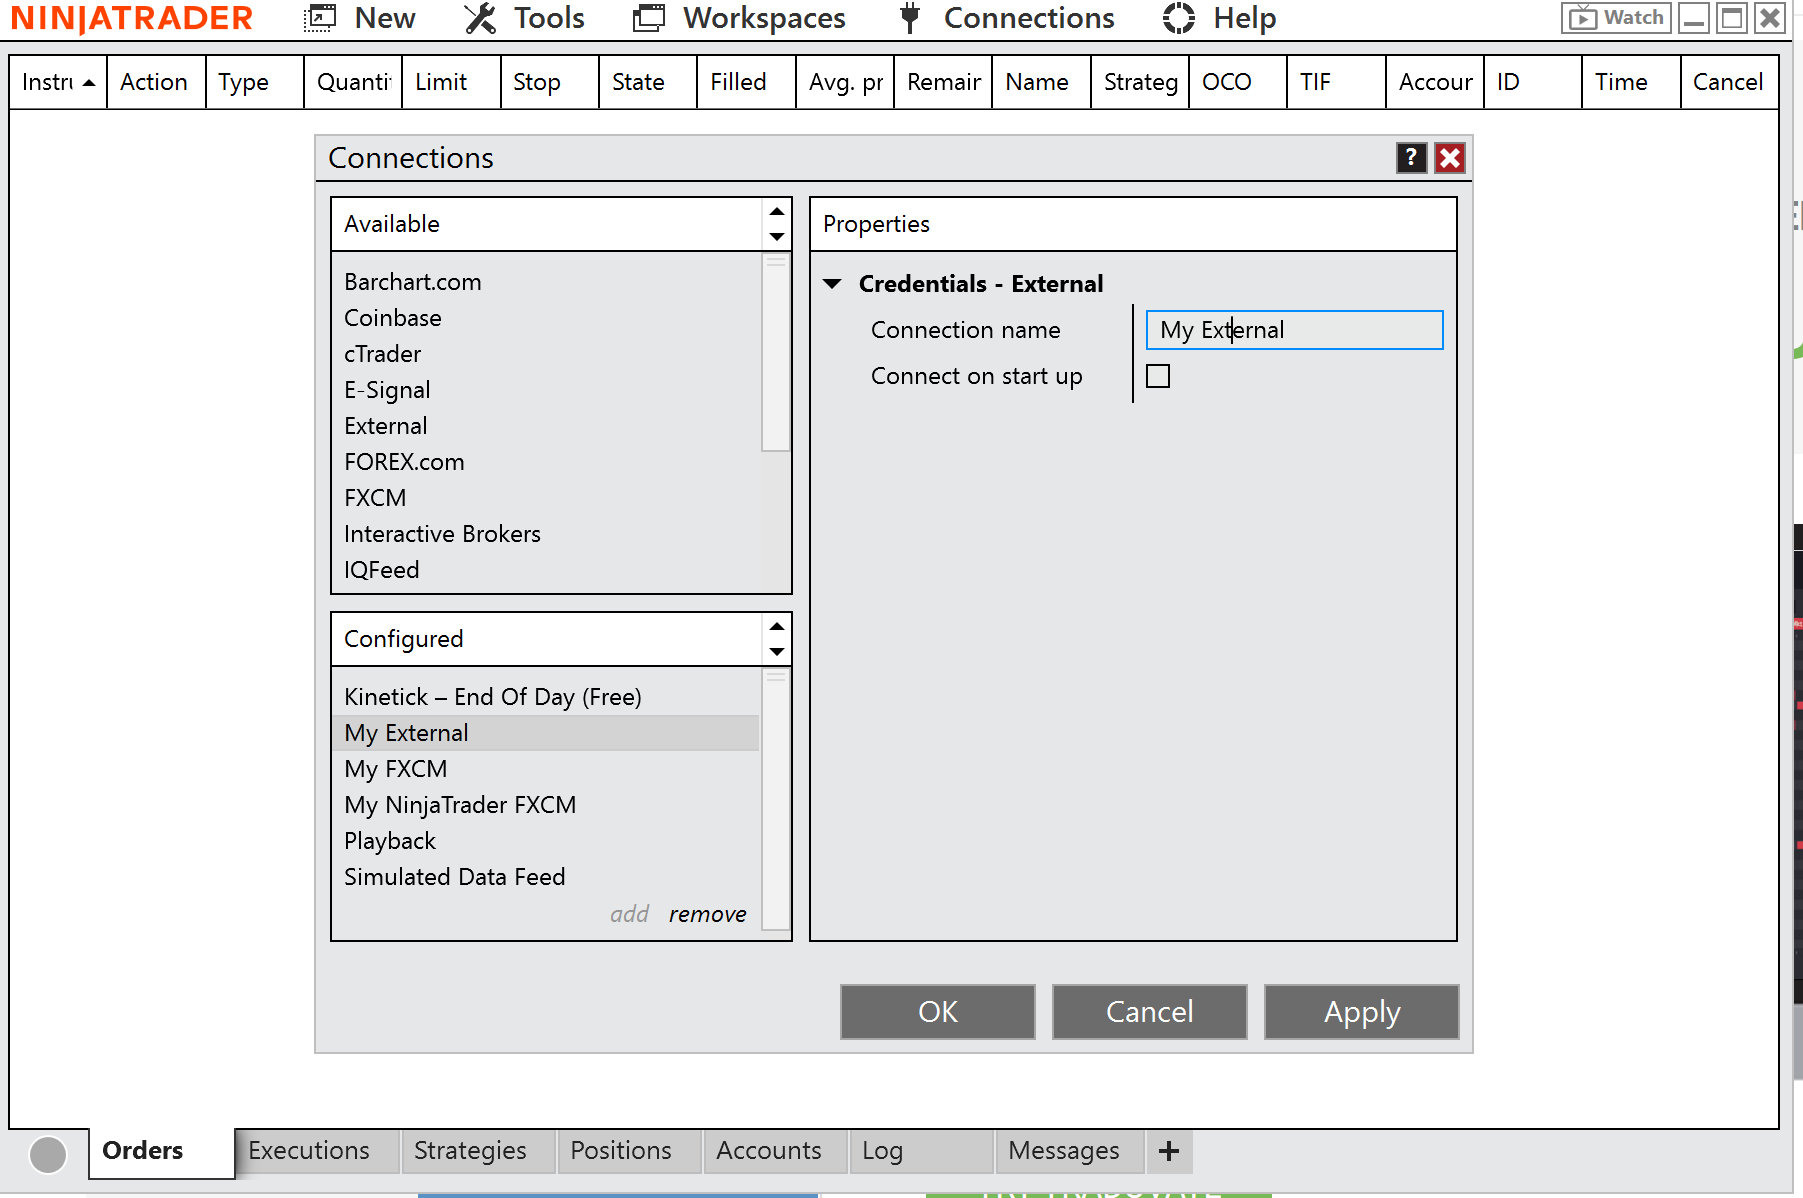Viewport: 1803px width, 1198px height.
Task: Click the Connection name input field
Action: [1294, 330]
